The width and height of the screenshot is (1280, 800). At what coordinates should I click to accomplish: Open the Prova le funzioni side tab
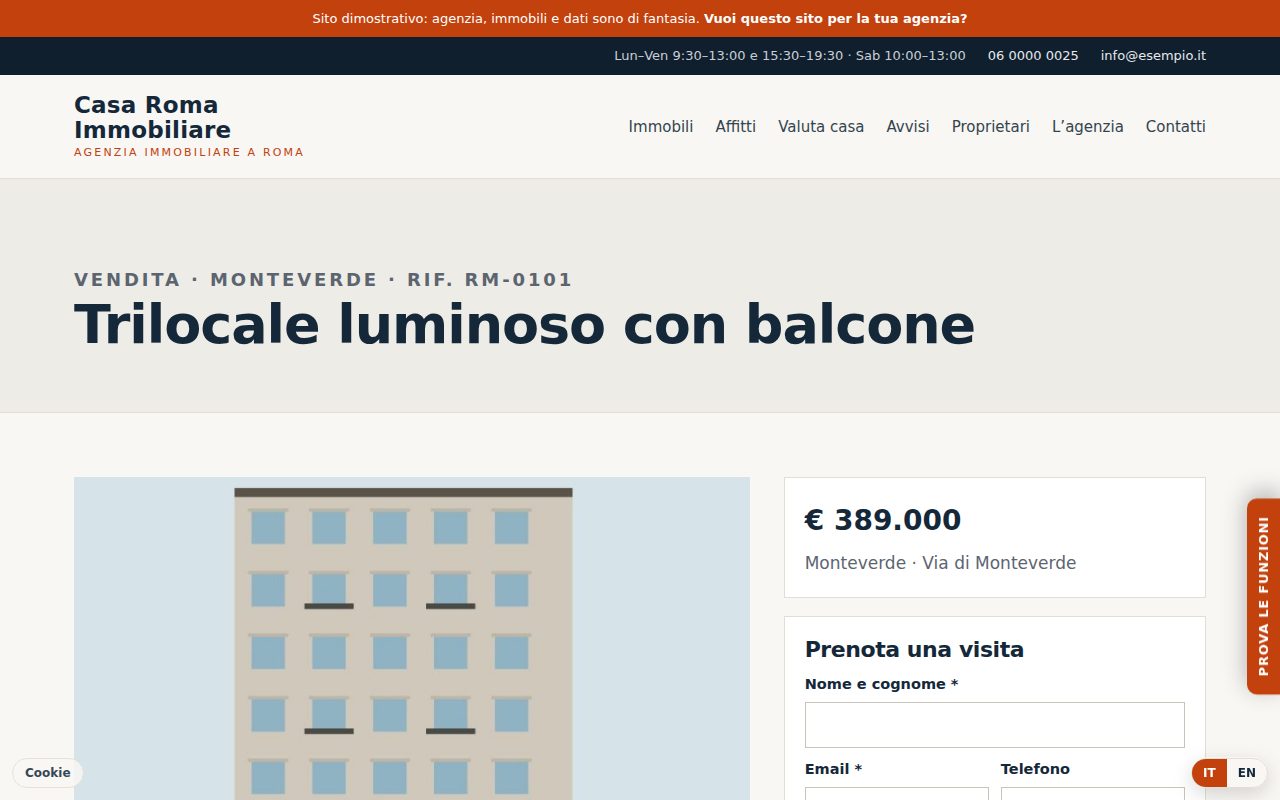pyautogui.click(x=1263, y=596)
